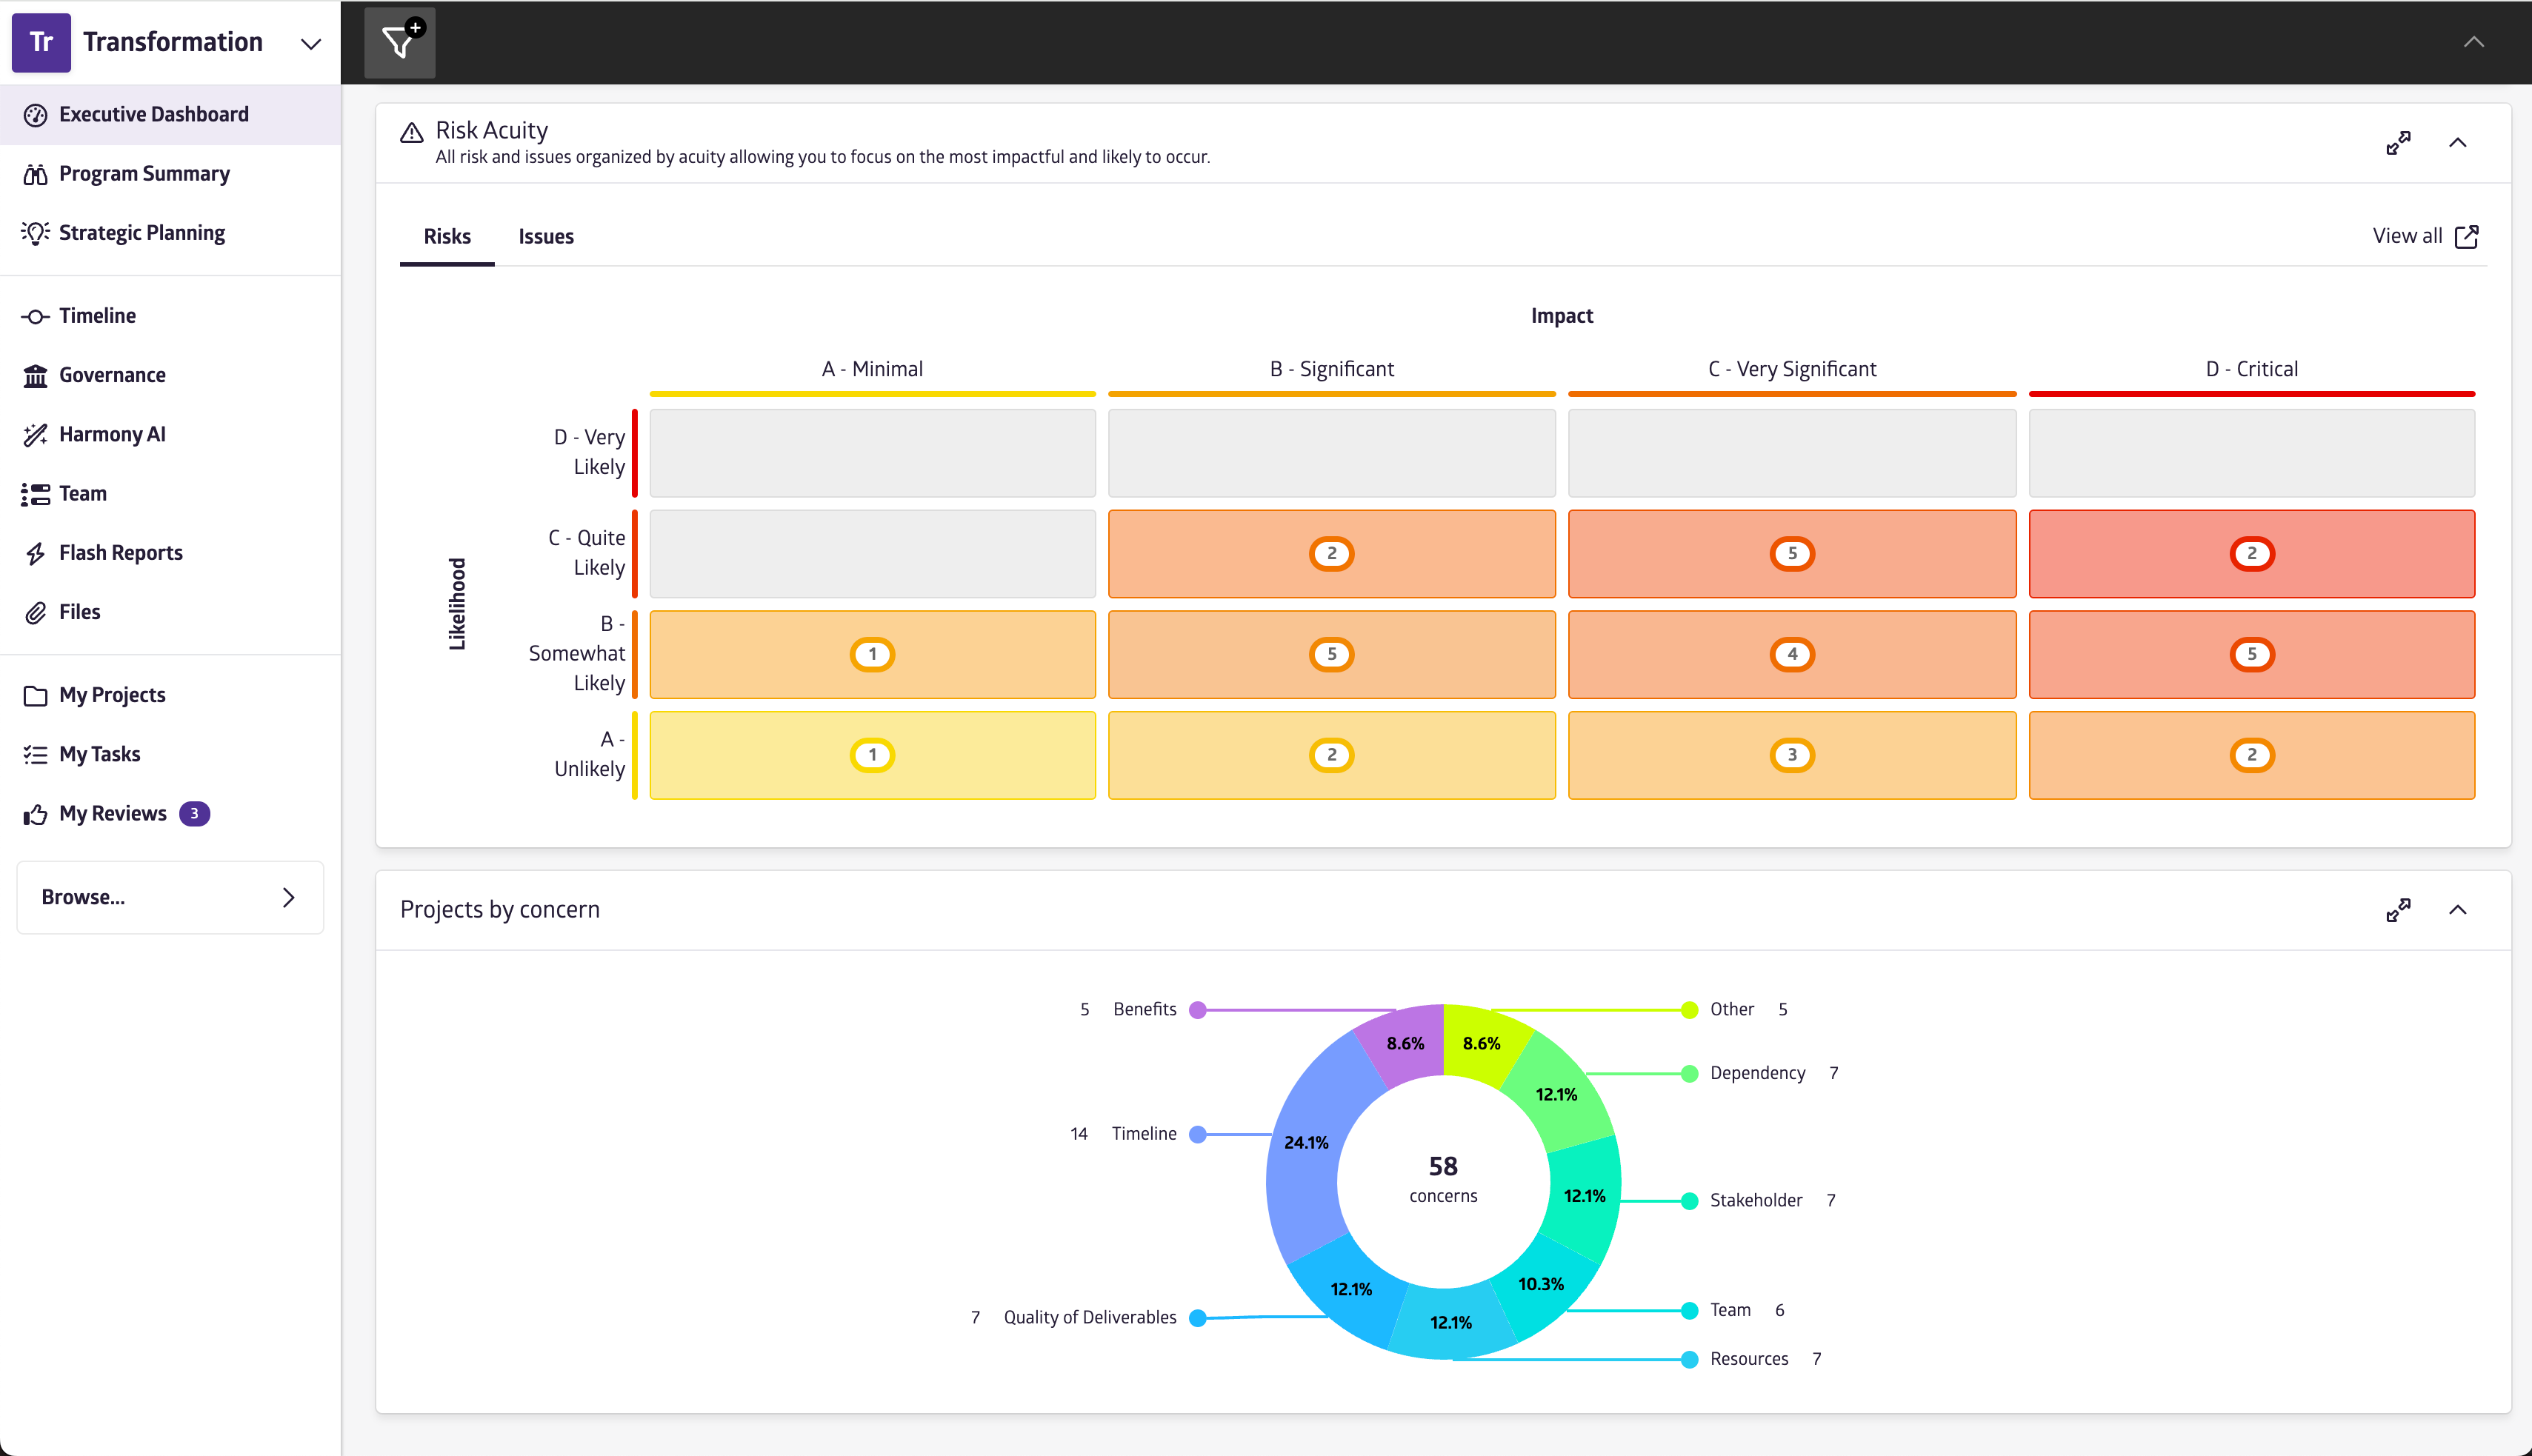Expand Risk Acuity panel to fullscreen
This screenshot has height=1456, width=2532.
point(2397,143)
